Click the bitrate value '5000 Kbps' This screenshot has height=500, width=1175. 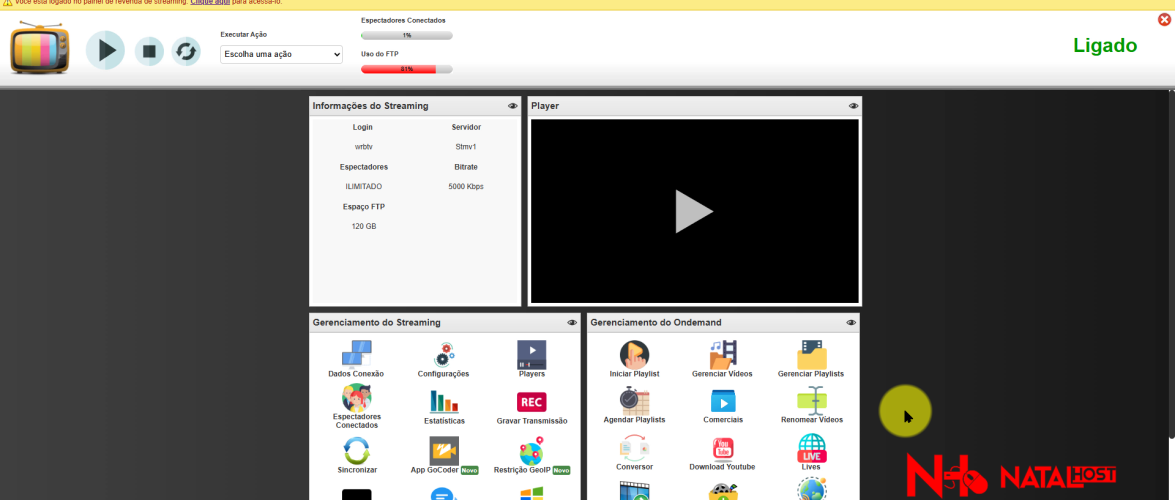tap(465, 187)
